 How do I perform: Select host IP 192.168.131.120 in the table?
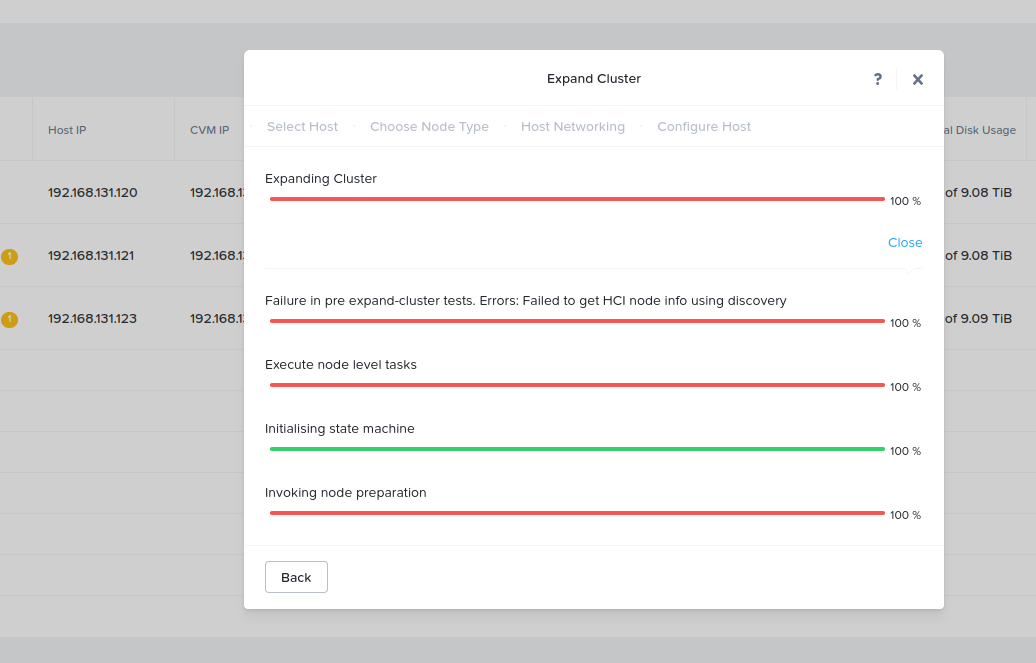(92, 192)
